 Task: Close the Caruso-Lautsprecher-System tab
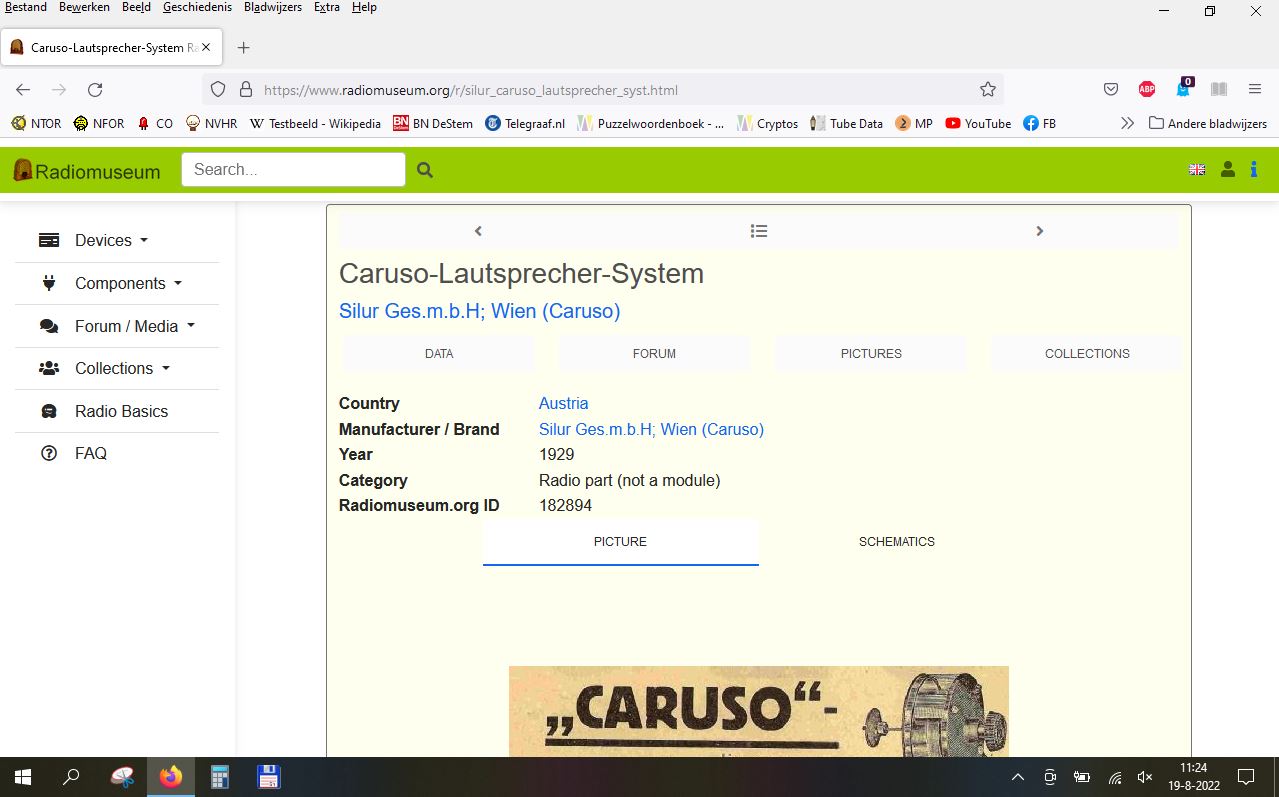206,48
